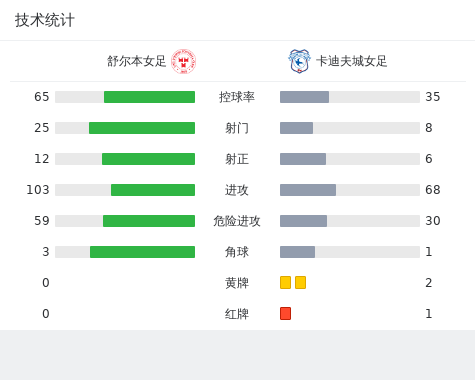Screen dimensions: 475x380
Task: Click the green 角球 bar showing 3
Action: [142, 252]
